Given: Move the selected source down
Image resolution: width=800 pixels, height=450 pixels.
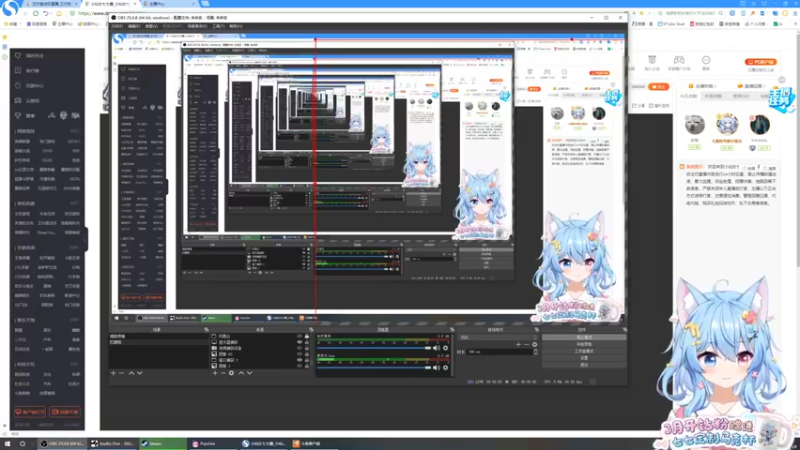Looking at the screenshot, I should tap(249, 373).
